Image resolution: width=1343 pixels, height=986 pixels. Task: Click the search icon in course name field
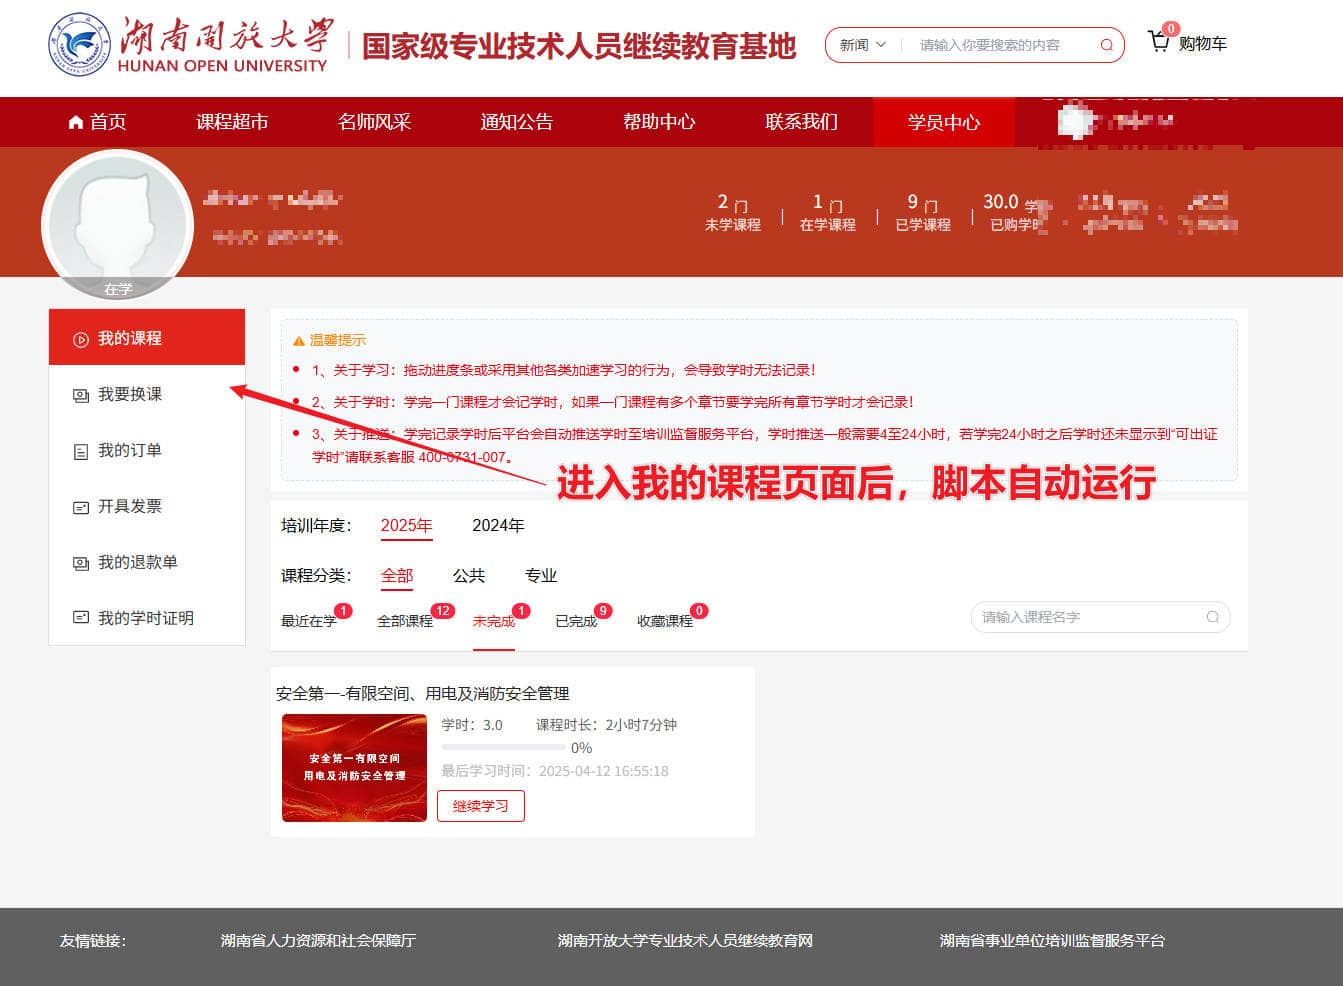[1212, 617]
